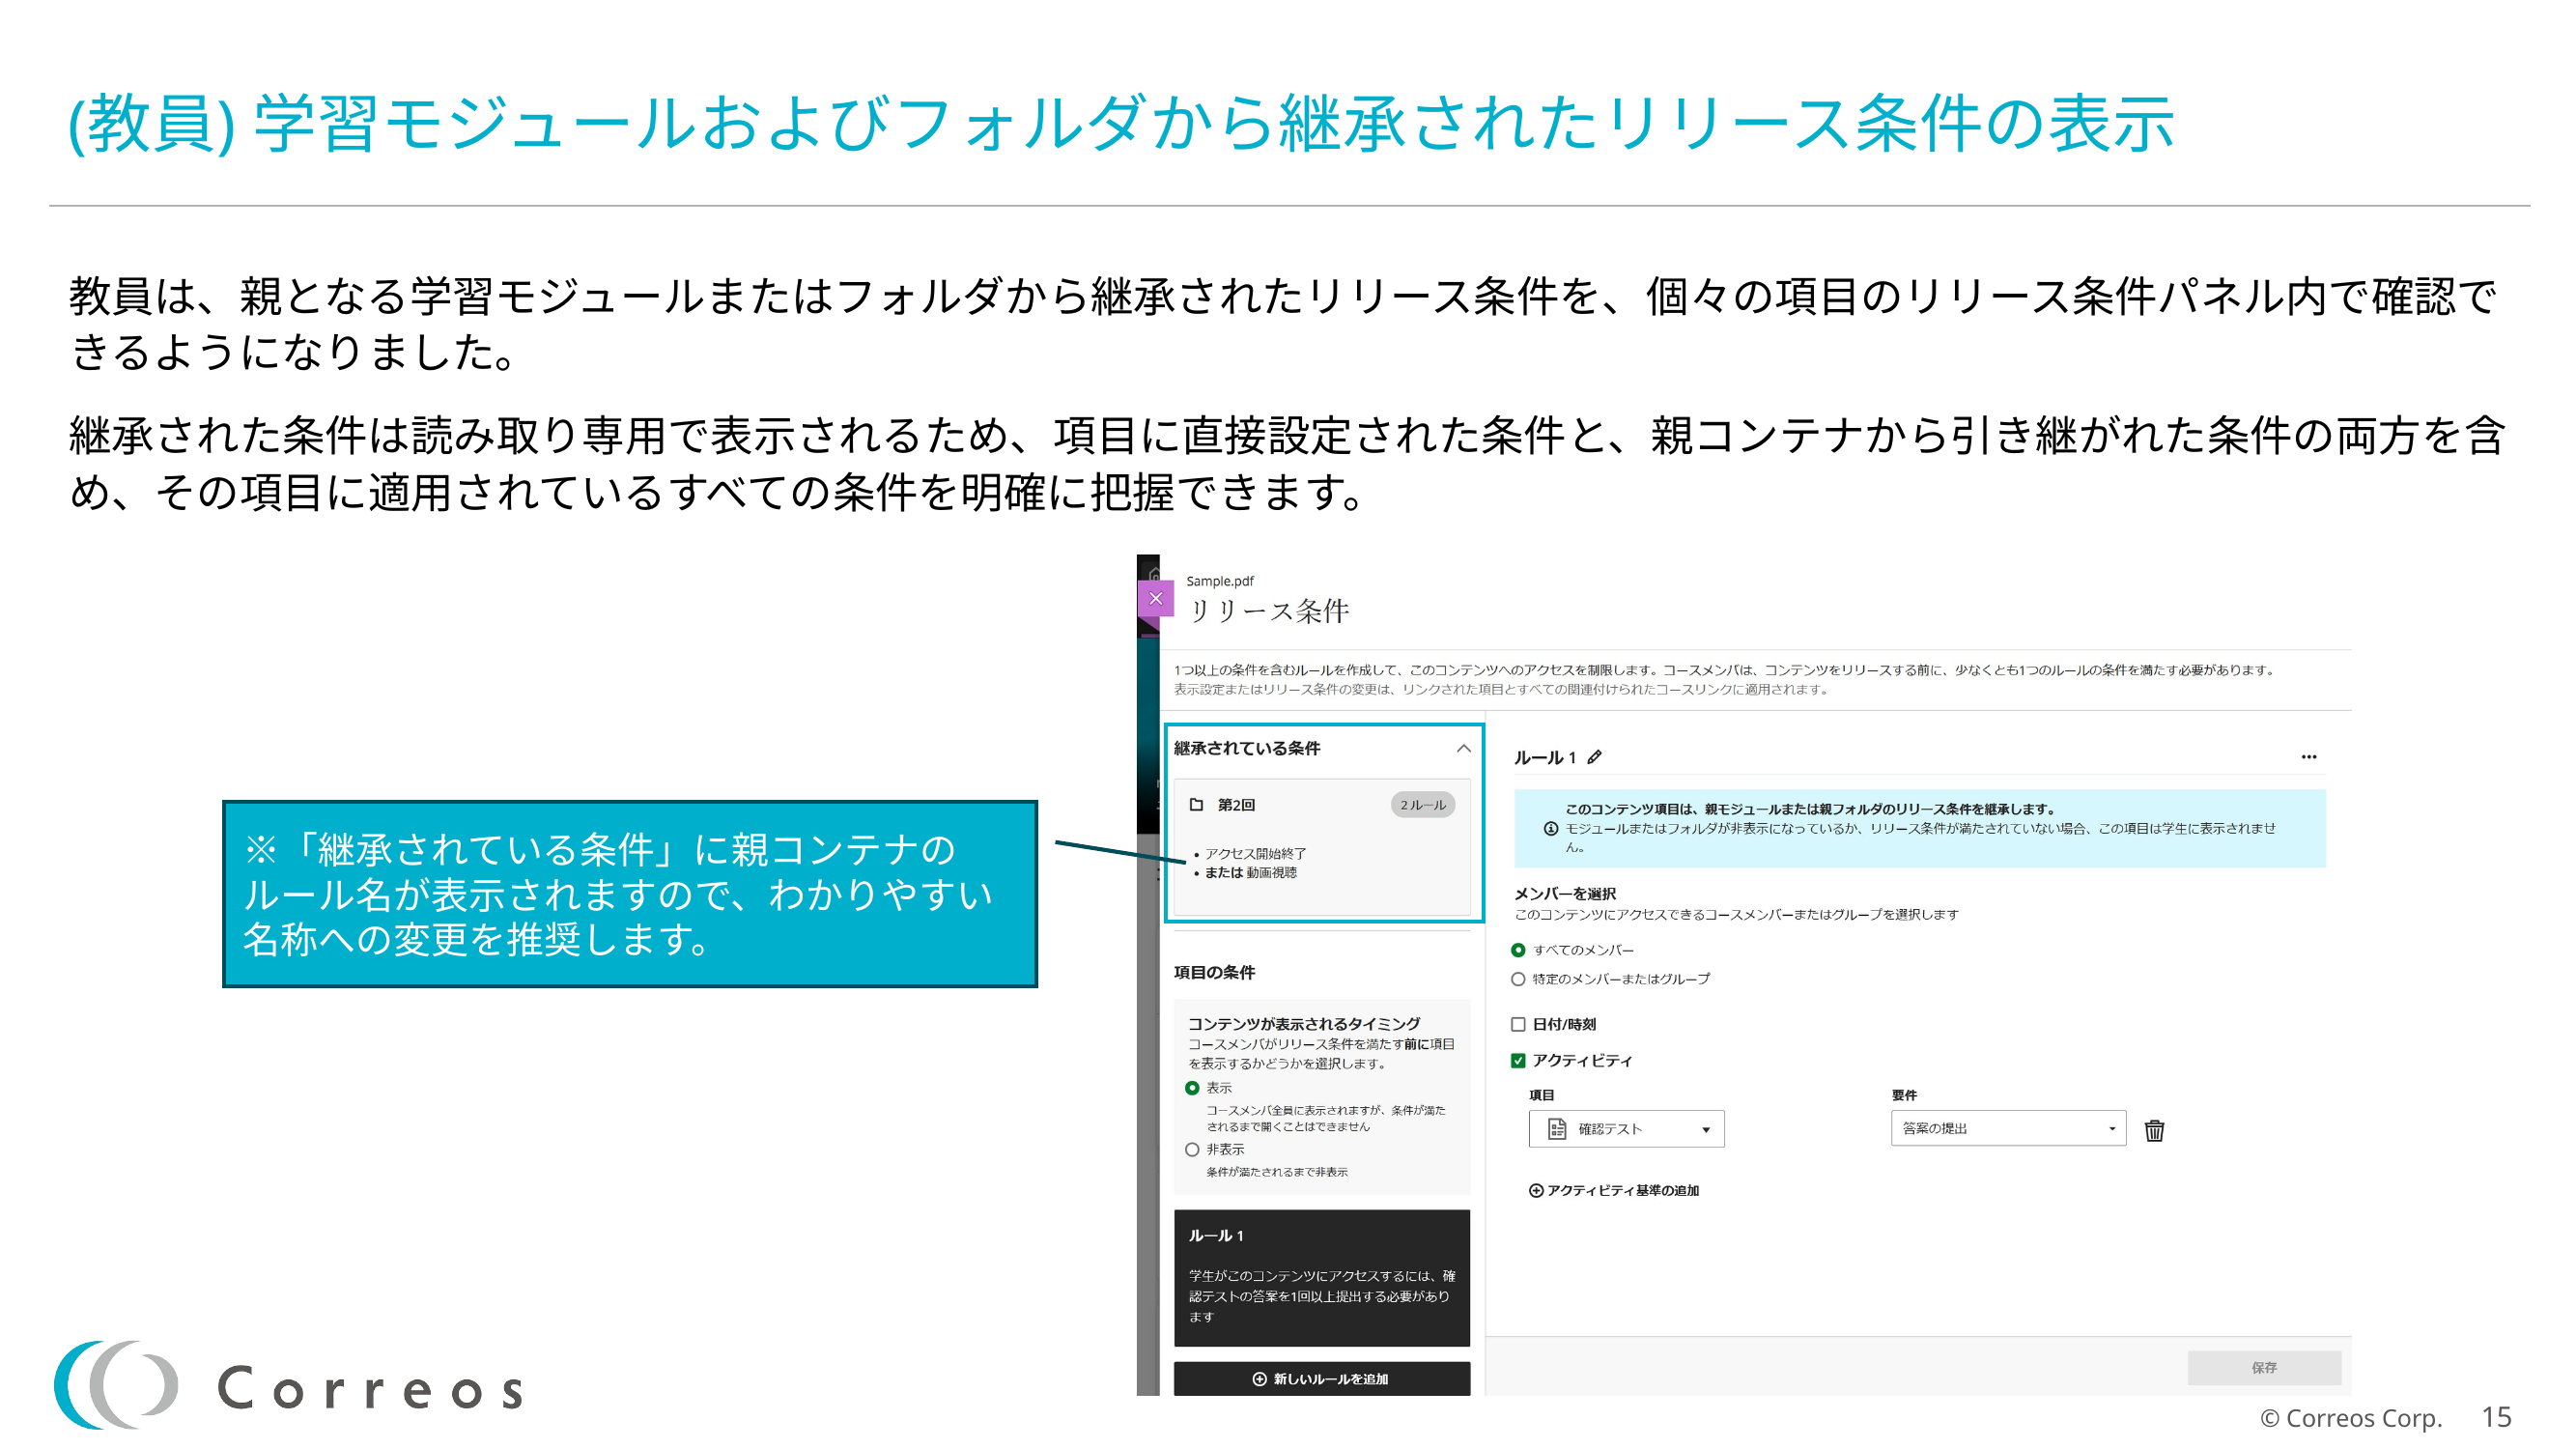2576x1449 pixels.
Task: Click the Sample.pdf file name
Action: [1219, 581]
